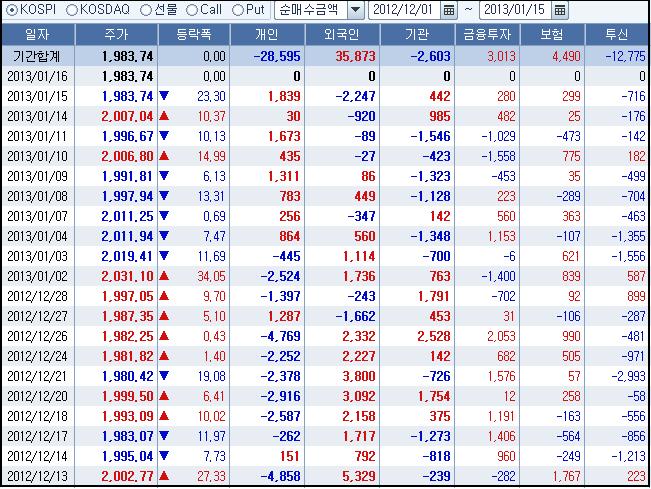Viewport: 651px width, 489px height.
Task: Click the down arrow on 2013/01/07 row
Action: 164,215
